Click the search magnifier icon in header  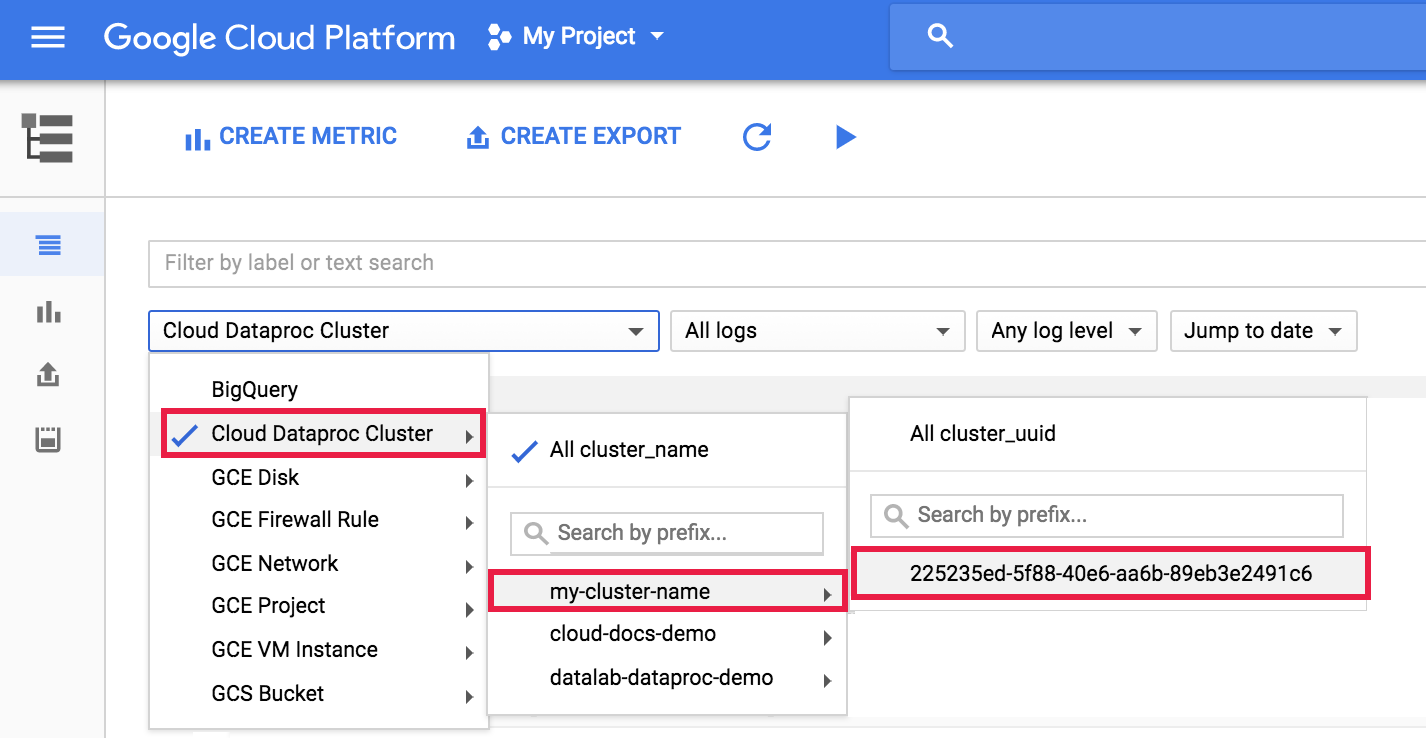(x=939, y=37)
